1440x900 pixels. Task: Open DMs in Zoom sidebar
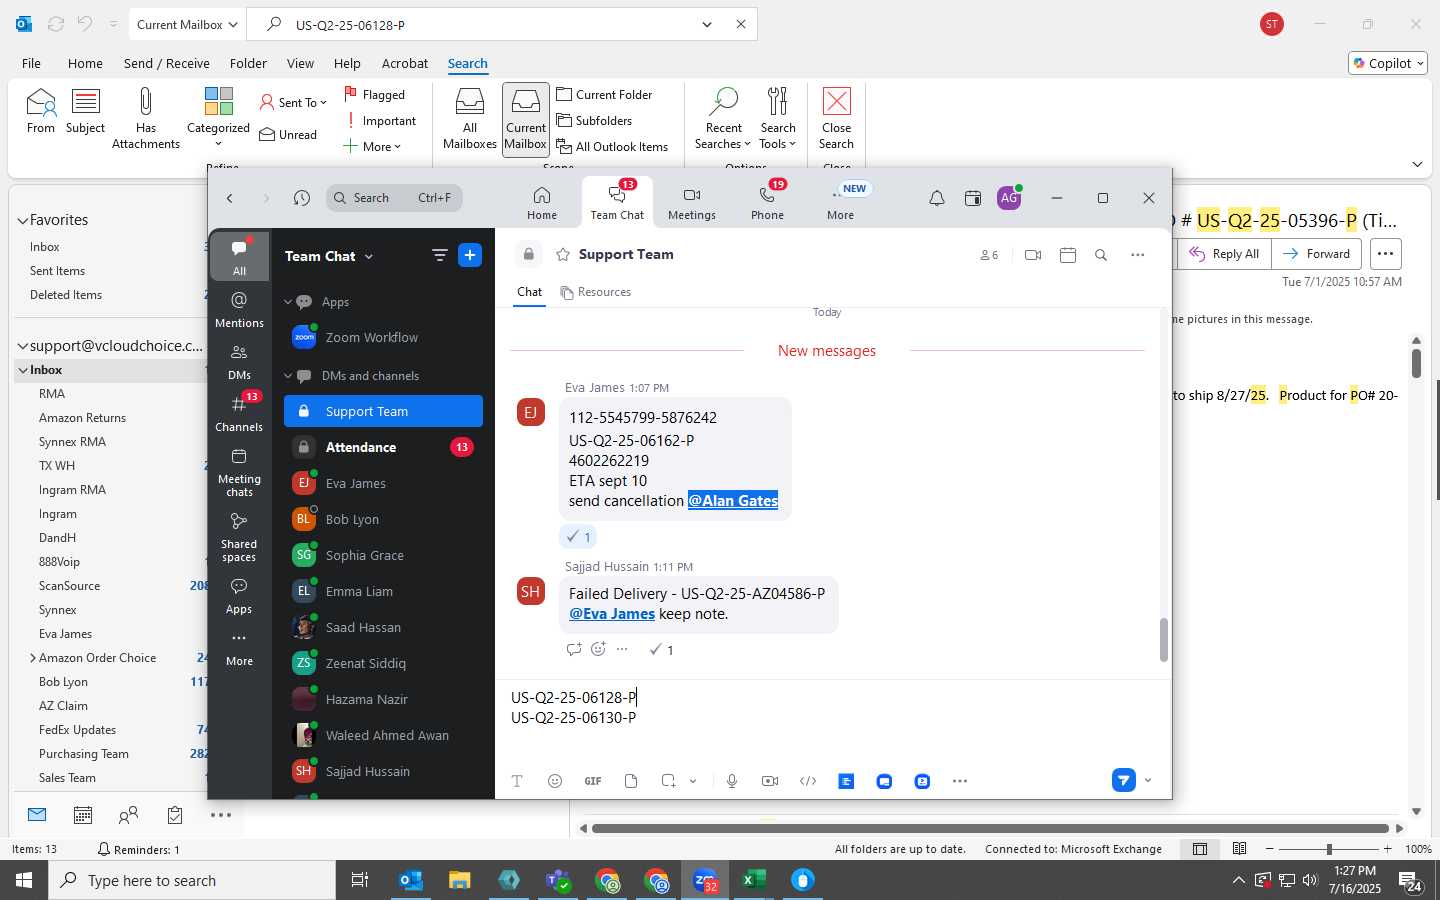(x=239, y=362)
